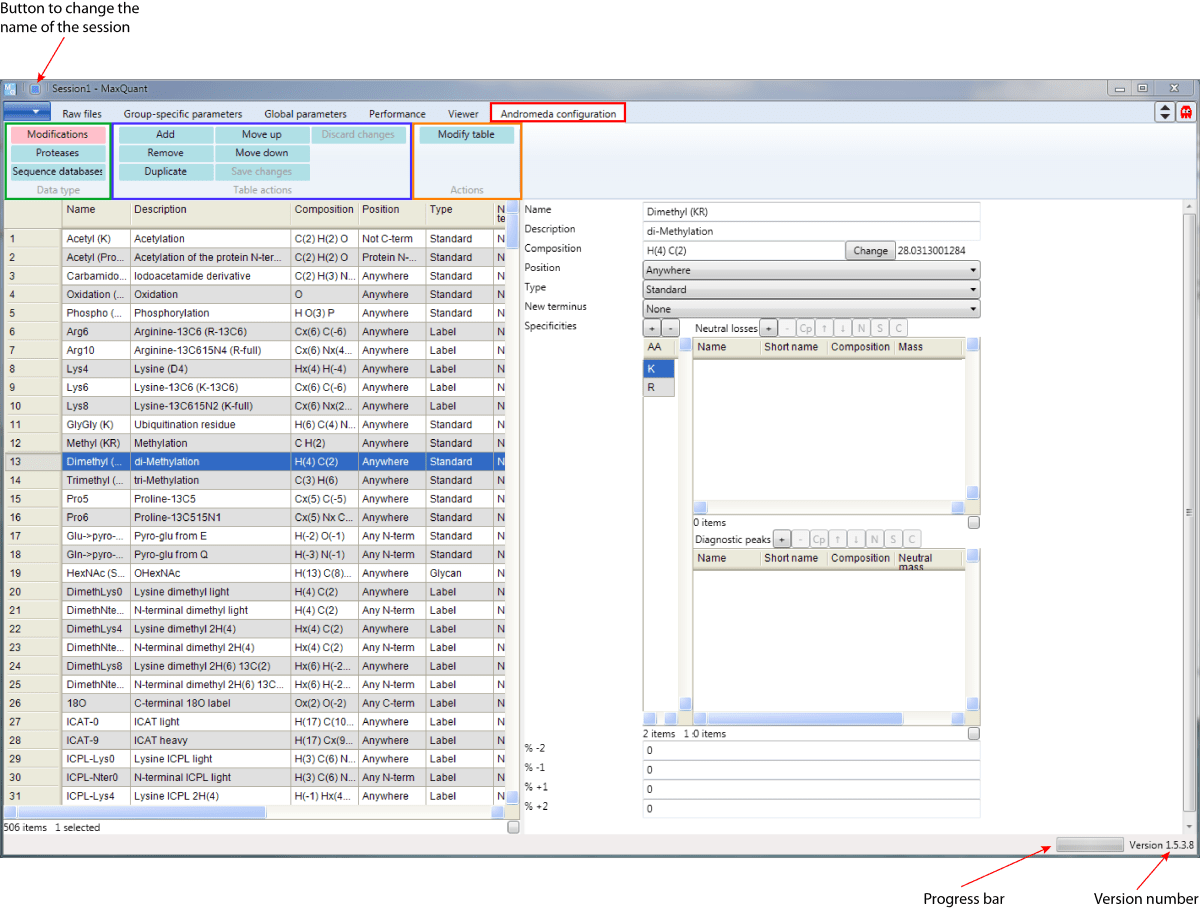The height and width of the screenshot is (908, 1200).
Task: Remove a specificity with the Specificities minus button
Action: [x=670, y=328]
